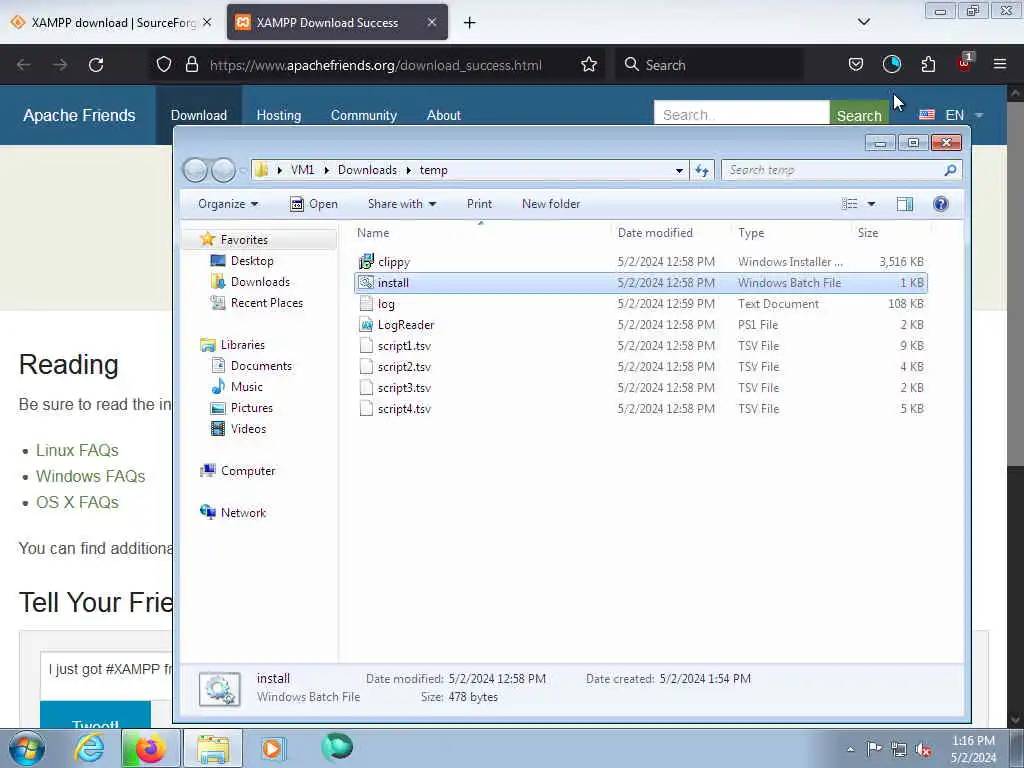
Task: Close the XAMPP Download Success tab
Action: (432, 22)
